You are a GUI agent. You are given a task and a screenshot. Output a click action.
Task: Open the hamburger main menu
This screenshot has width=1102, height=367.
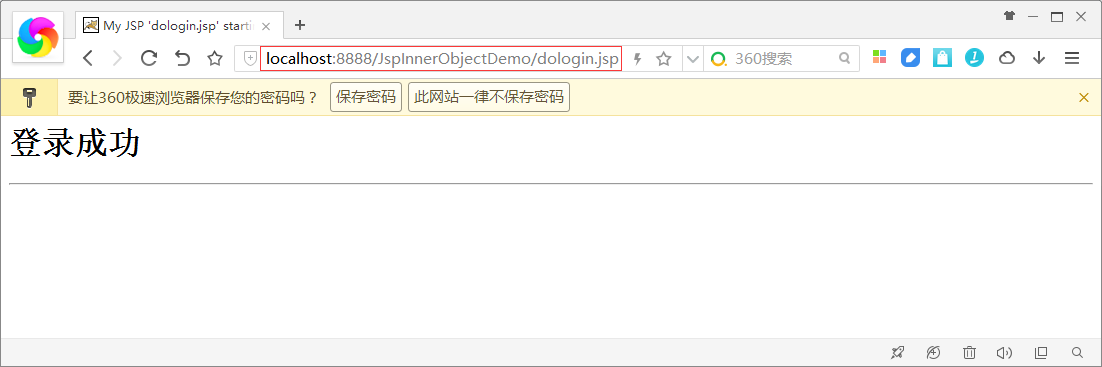coord(1072,58)
